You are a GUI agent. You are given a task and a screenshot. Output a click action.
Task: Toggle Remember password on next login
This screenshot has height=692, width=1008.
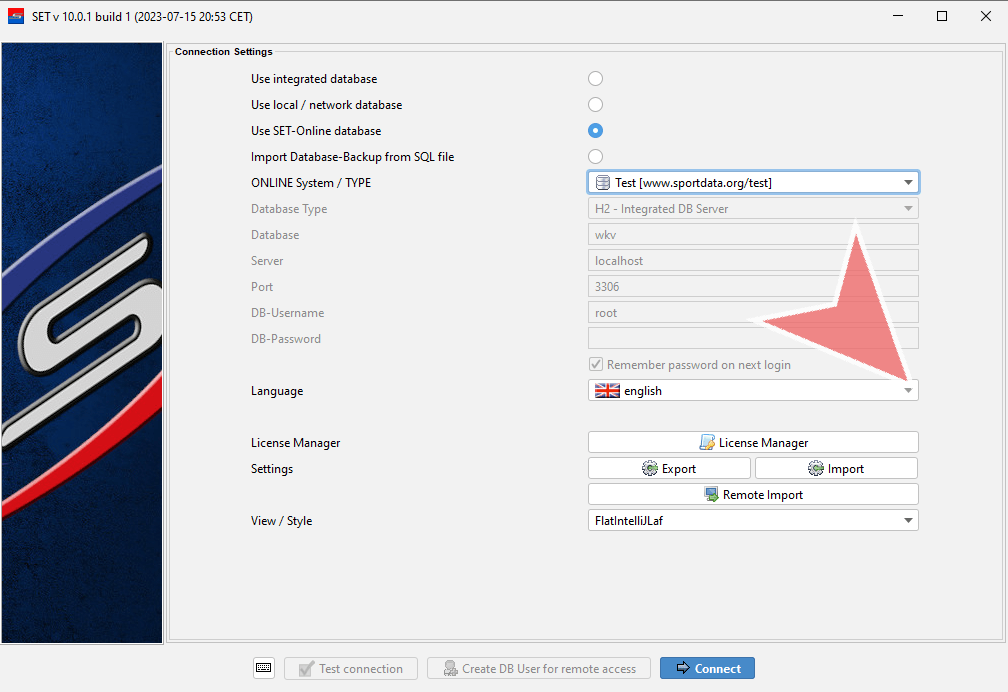597,365
